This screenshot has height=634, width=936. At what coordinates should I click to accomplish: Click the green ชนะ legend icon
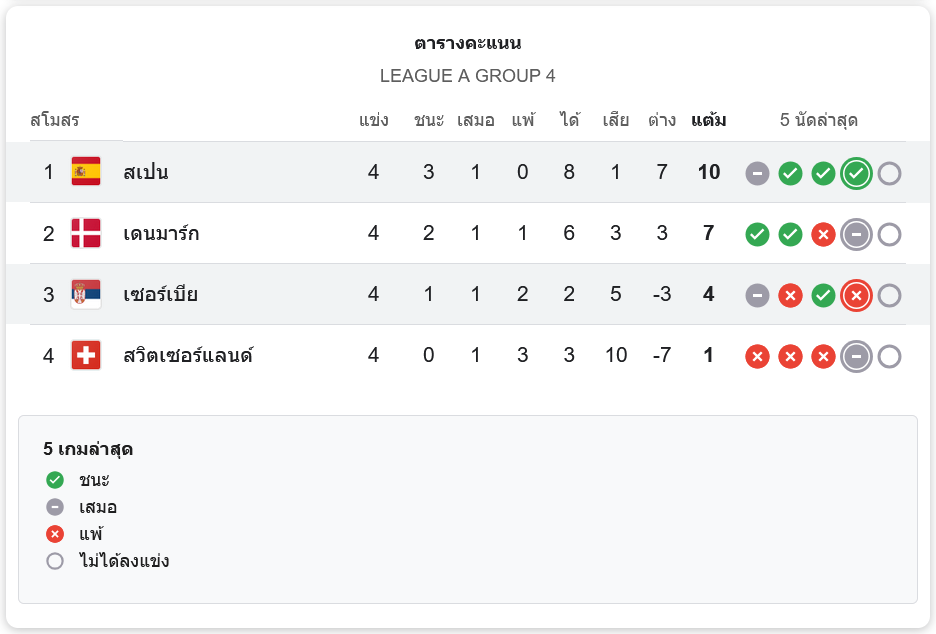coord(55,480)
